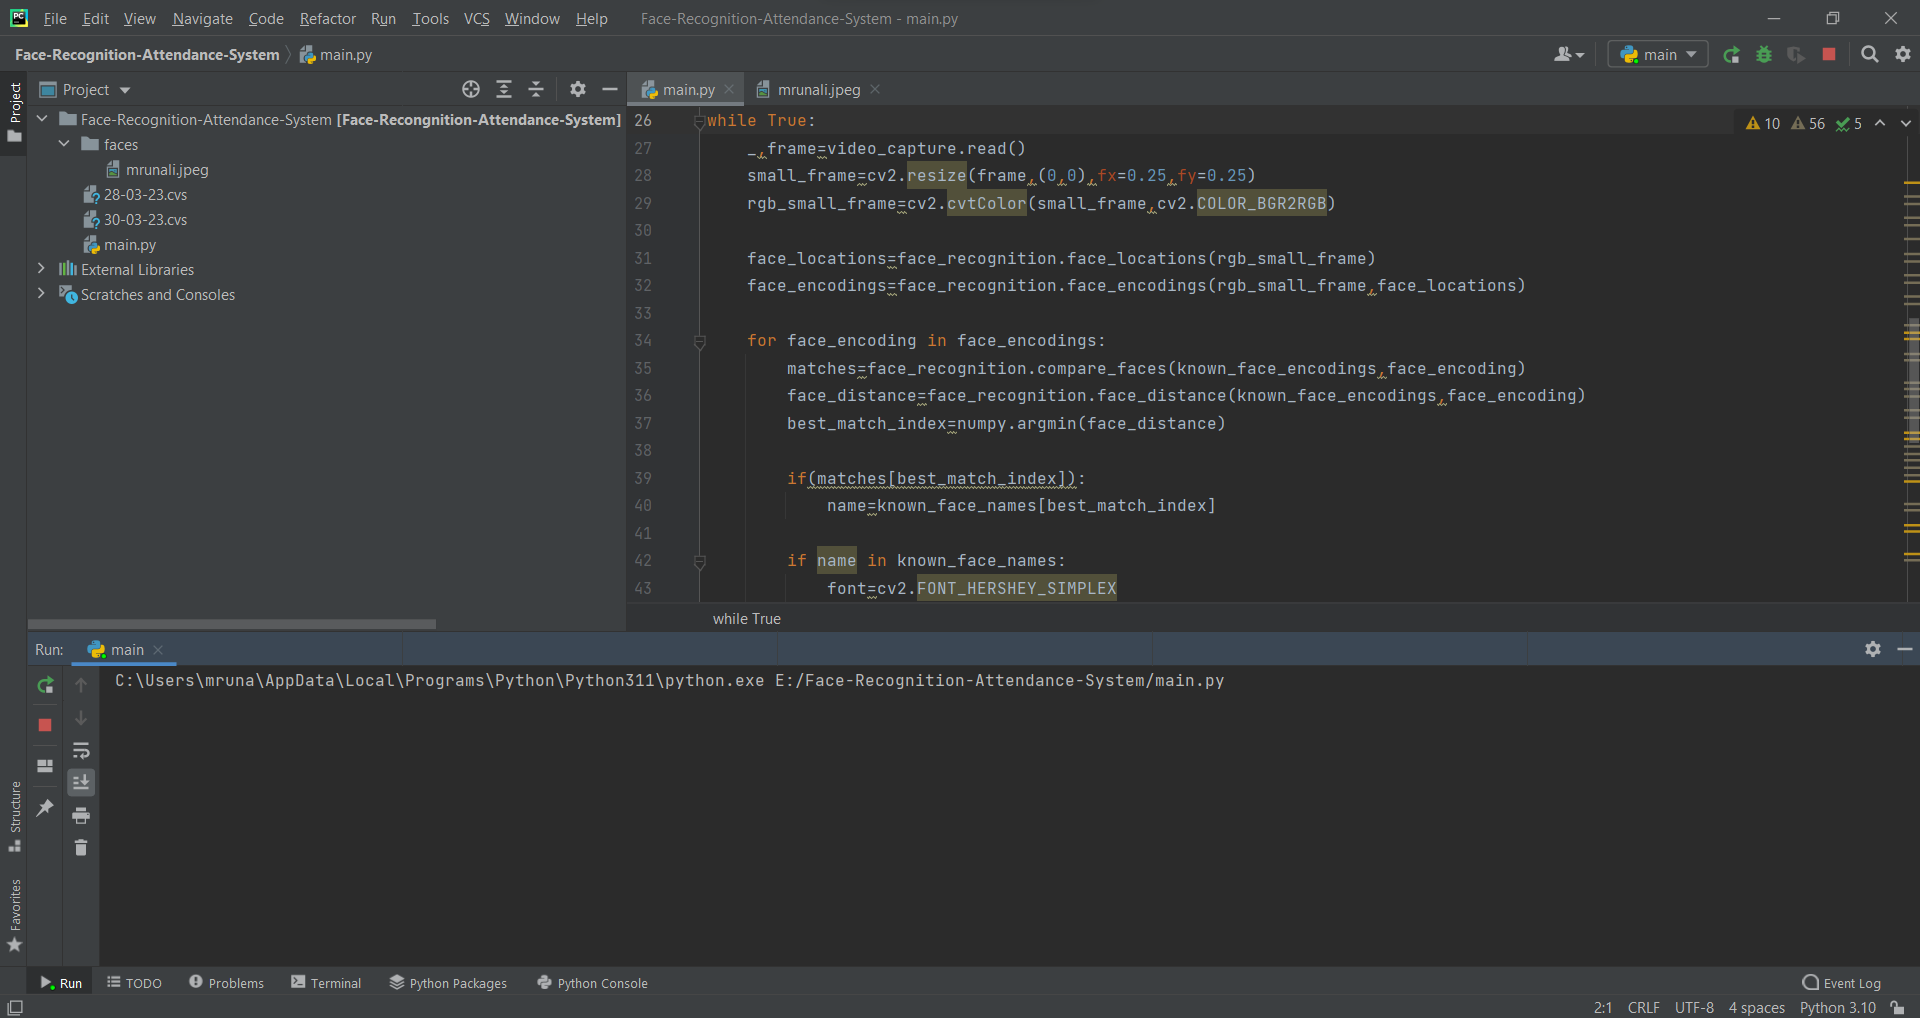Go to next highlighted error arrow
Screen dimensions: 1920x1018
1906,123
